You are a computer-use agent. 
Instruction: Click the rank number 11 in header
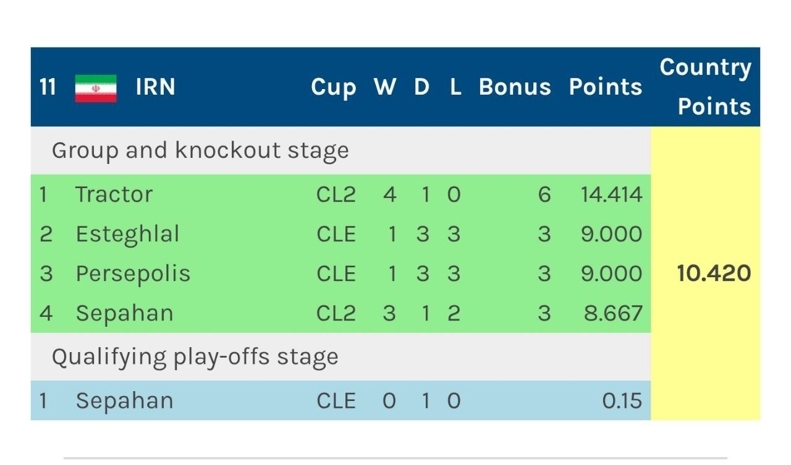pyautogui.click(x=47, y=87)
